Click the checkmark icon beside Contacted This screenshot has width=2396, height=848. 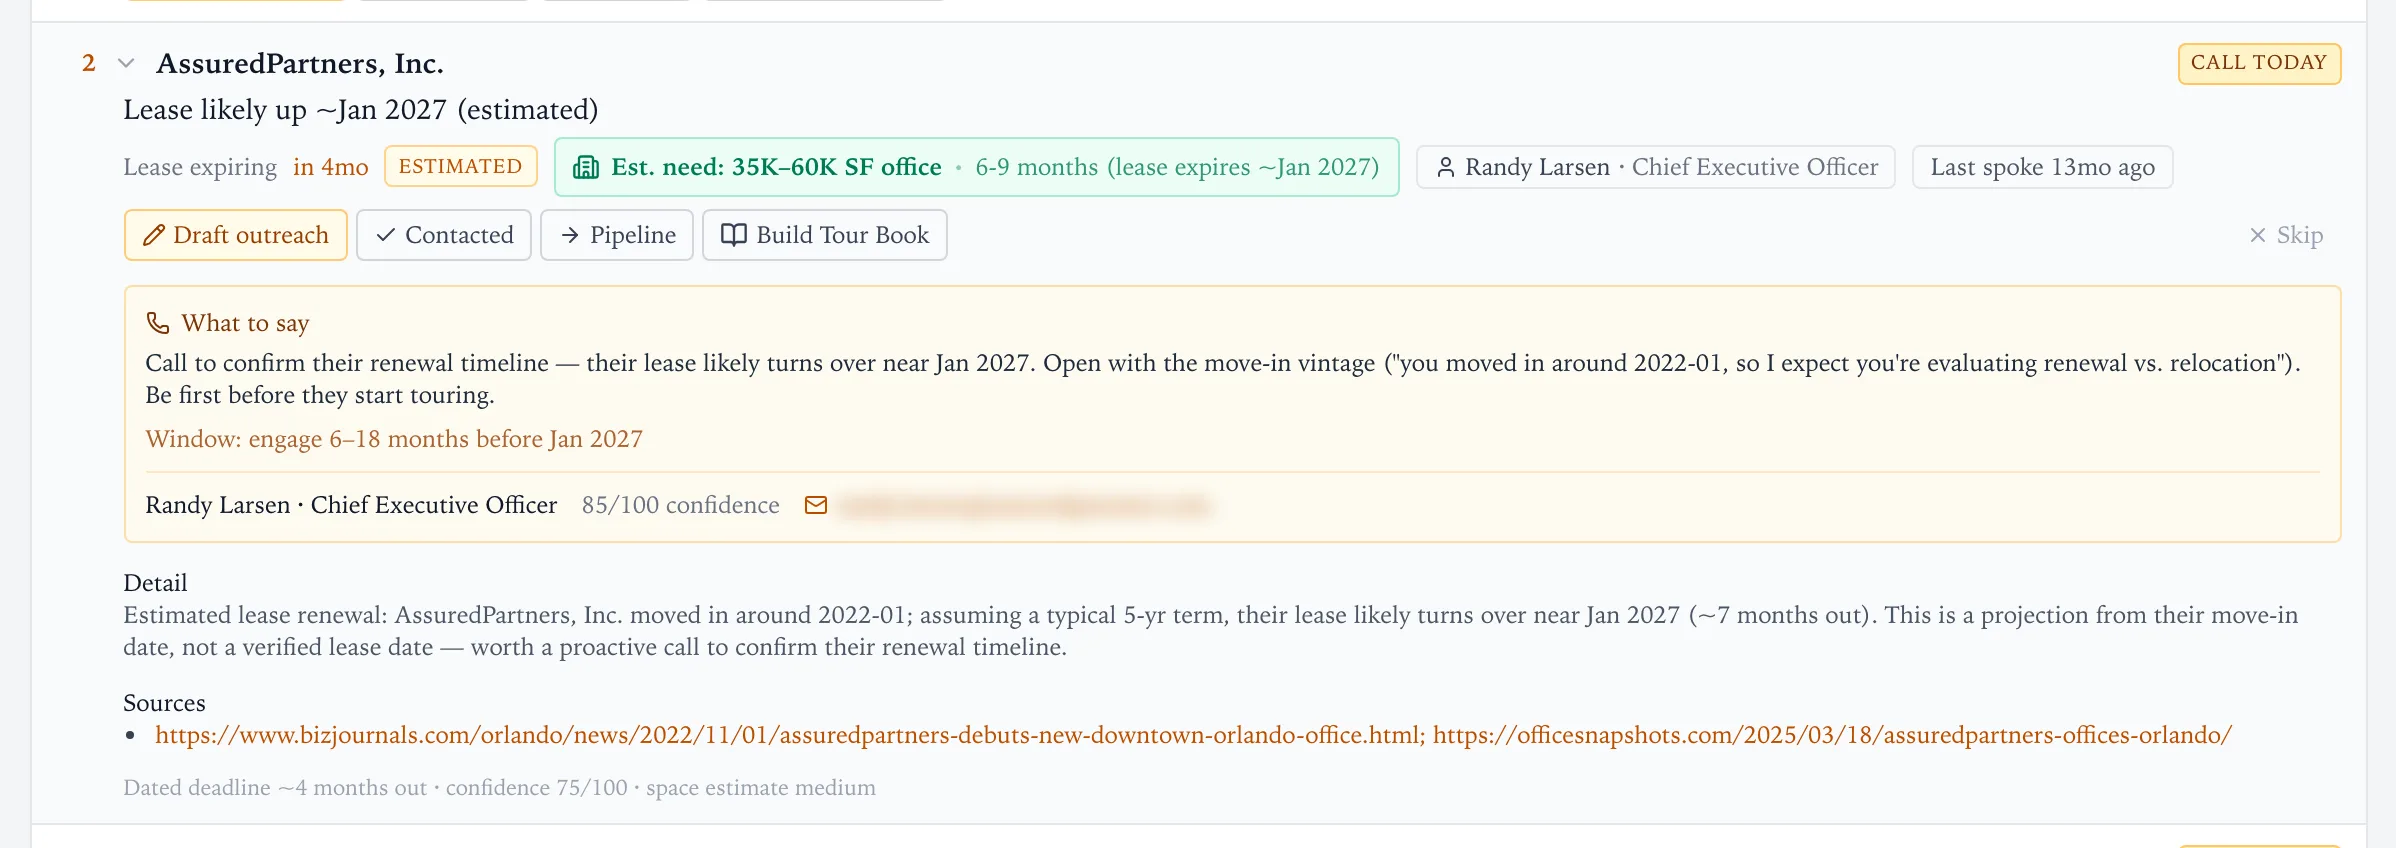coord(386,235)
